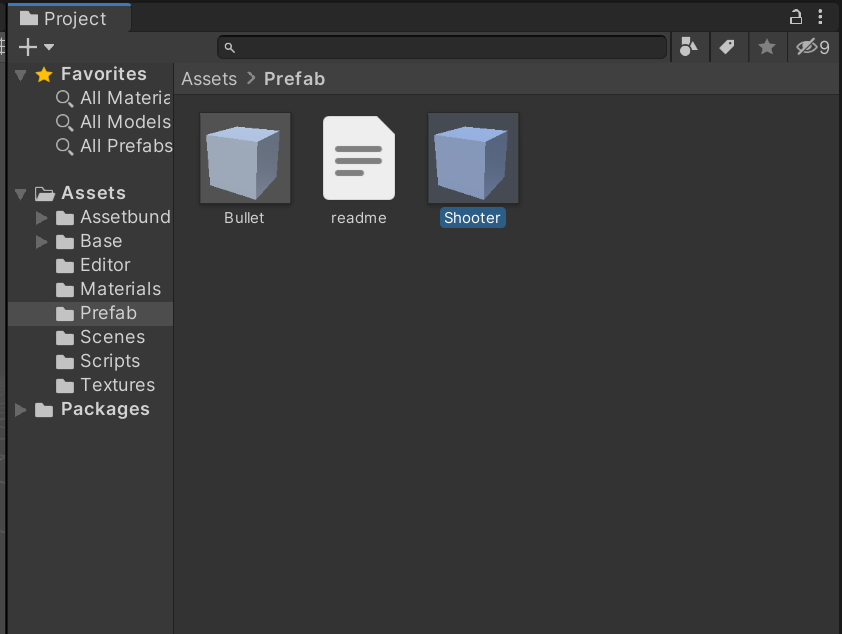Click the favorites star icon in toolbar

[x=766, y=47]
